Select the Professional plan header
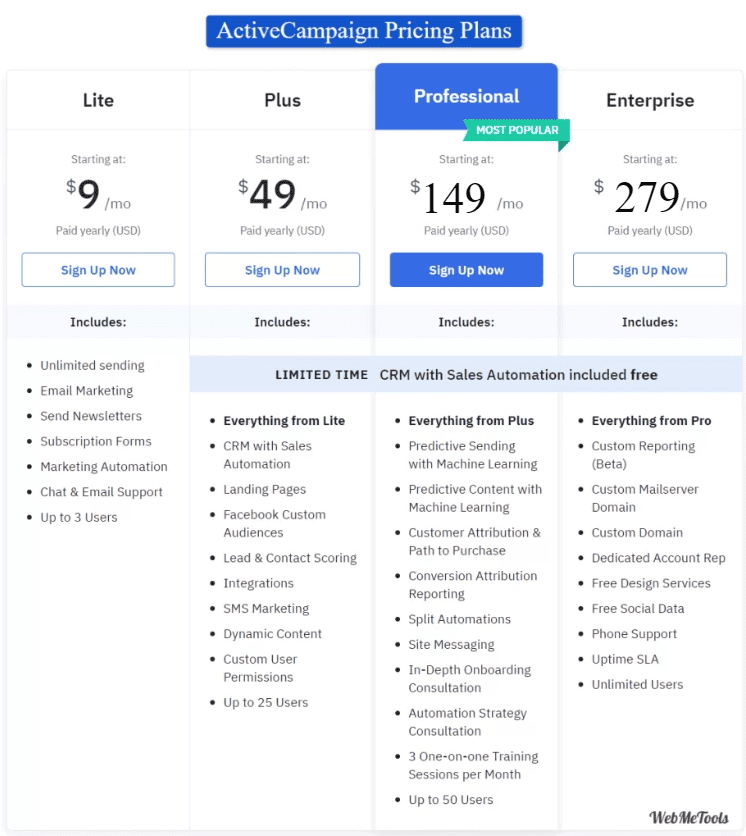 tap(467, 97)
